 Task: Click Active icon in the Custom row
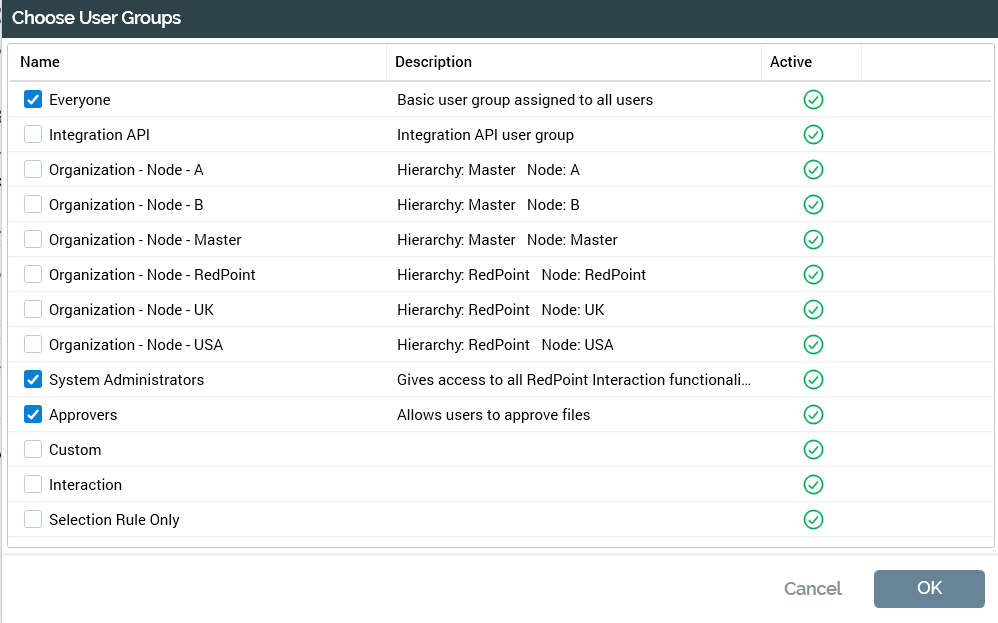(x=813, y=450)
